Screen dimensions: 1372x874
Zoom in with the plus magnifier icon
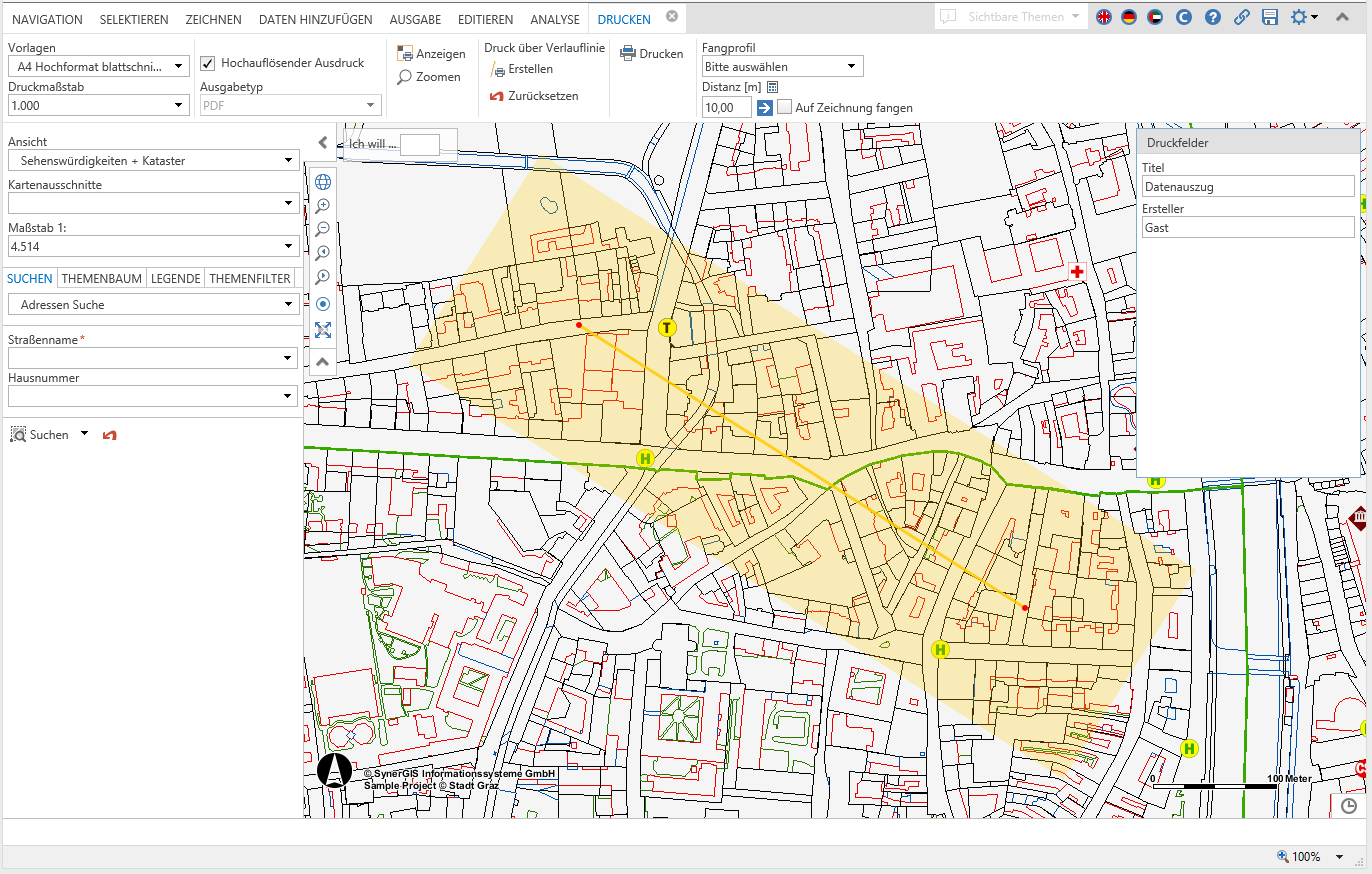point(323,205)
